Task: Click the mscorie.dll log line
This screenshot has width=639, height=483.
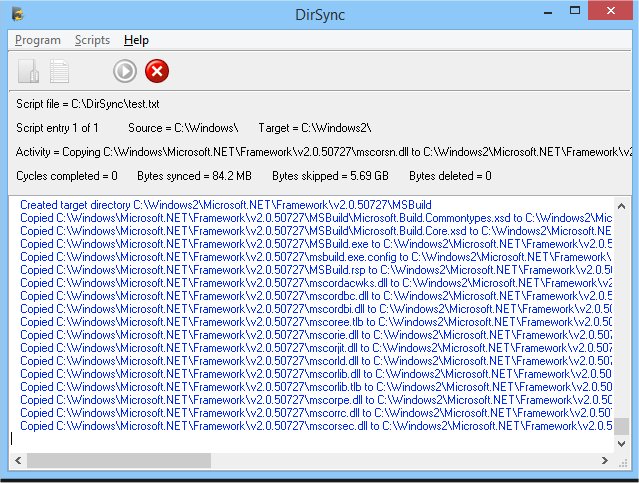Action: coord(316,335)
